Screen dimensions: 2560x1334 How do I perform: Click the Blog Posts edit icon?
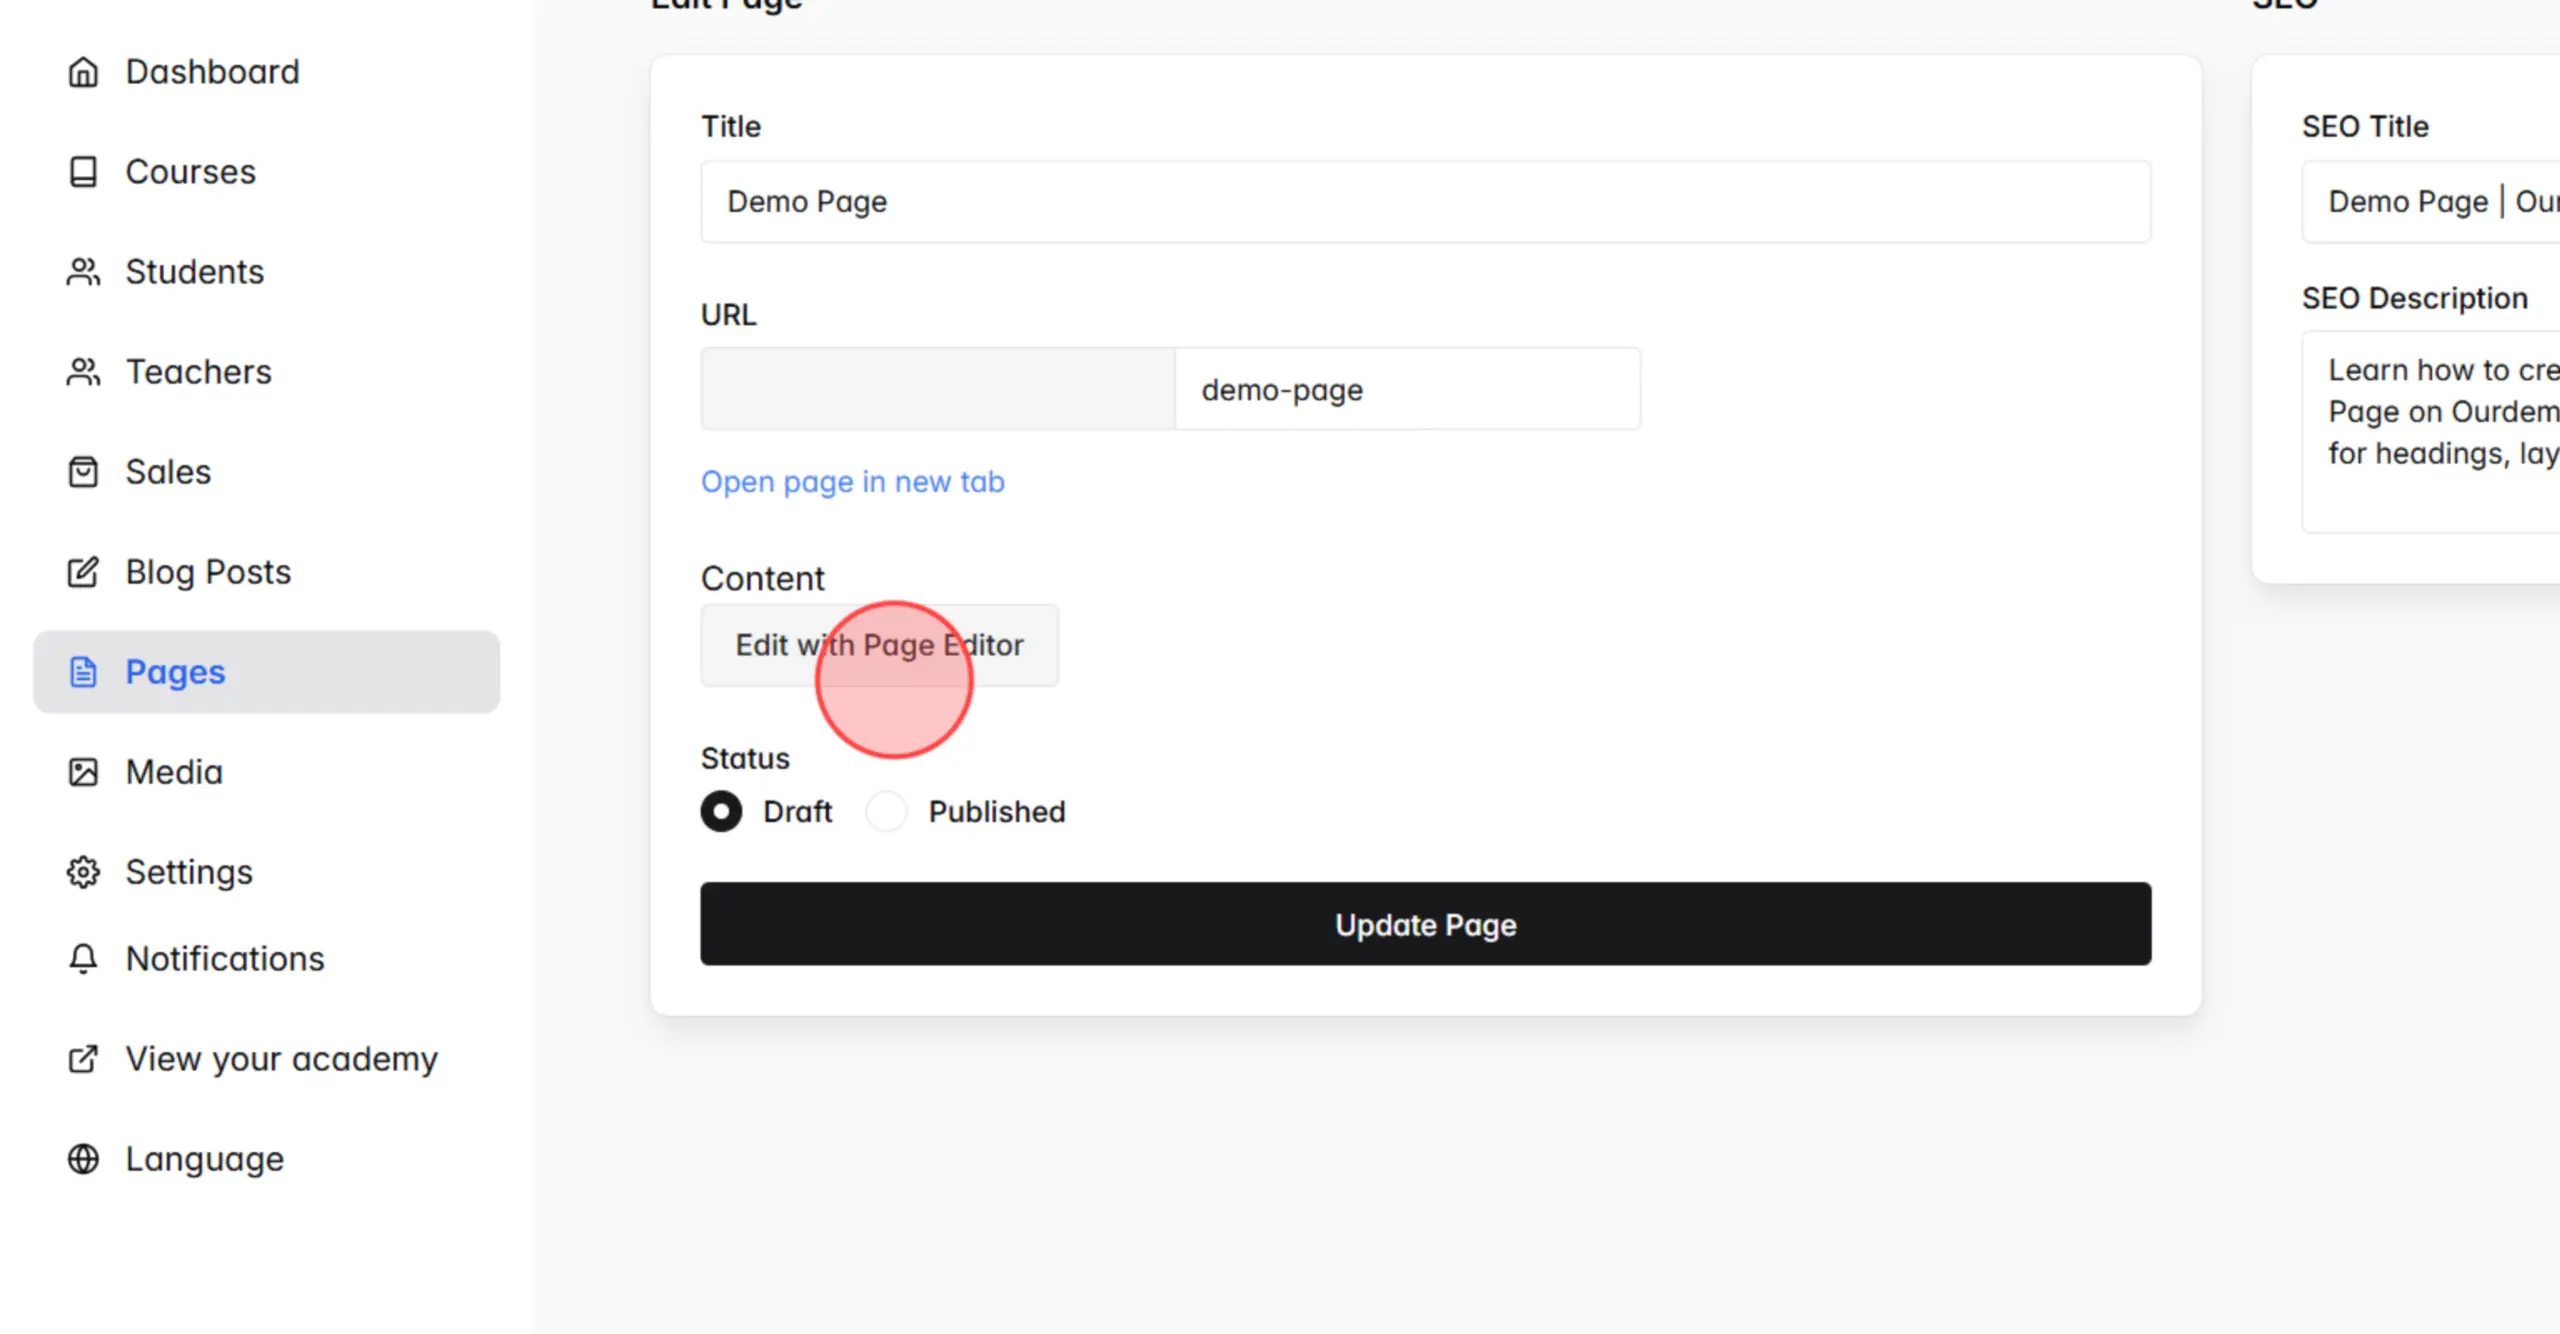point(83,572)
